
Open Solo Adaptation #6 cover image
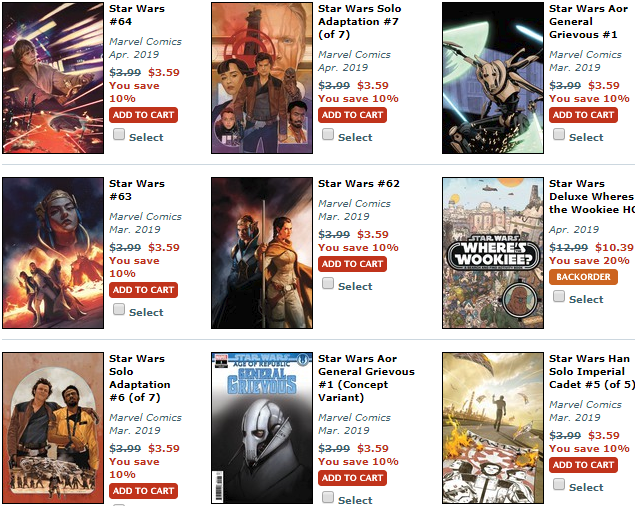[53, 428]
